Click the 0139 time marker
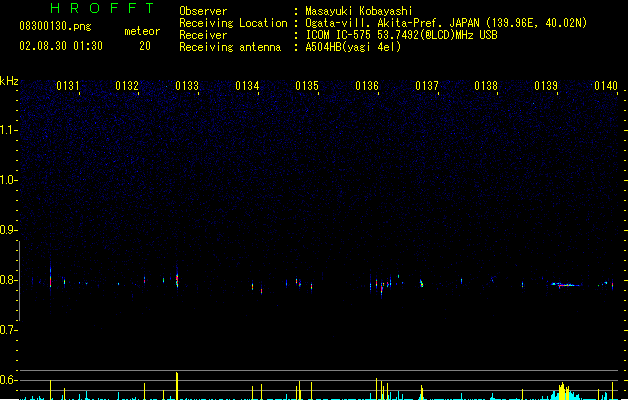This screenshot has height=400, width=629. (x=546, y=86)
